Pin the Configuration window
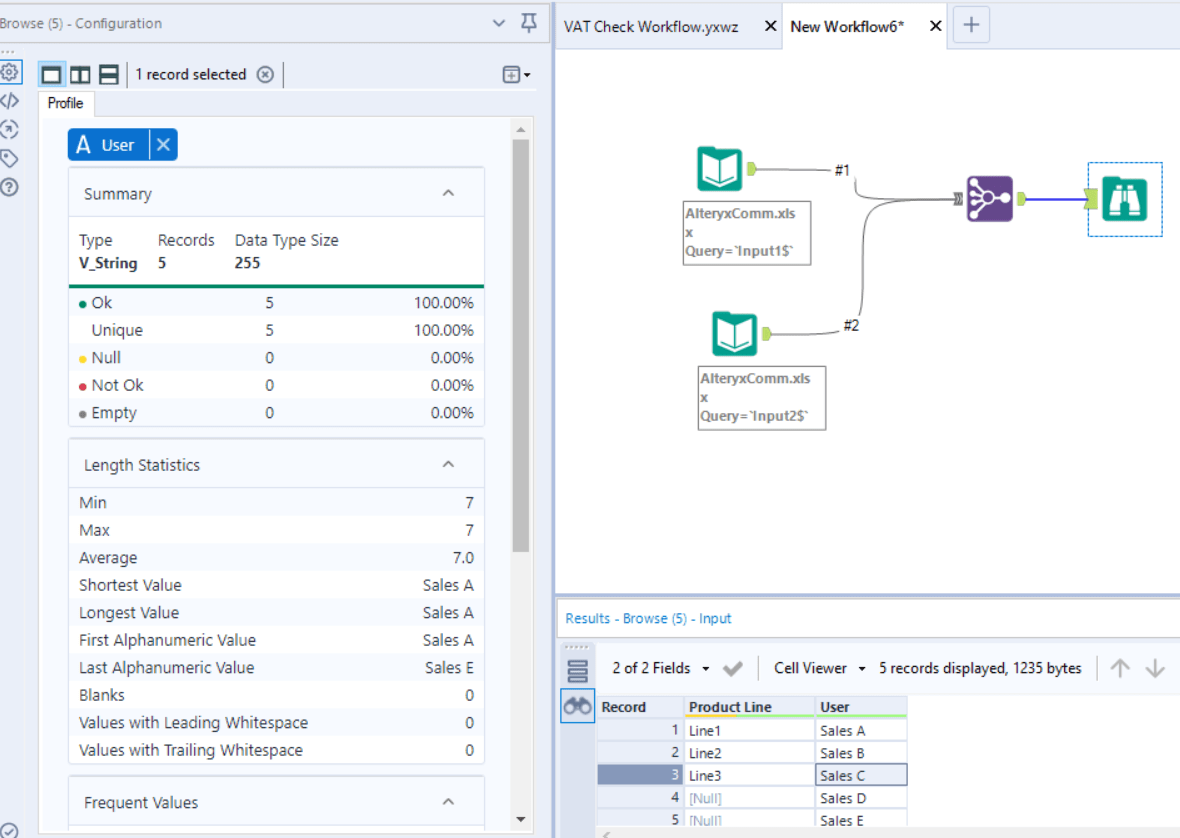This screenshot has height=838, width=1180. pos(529,23)
